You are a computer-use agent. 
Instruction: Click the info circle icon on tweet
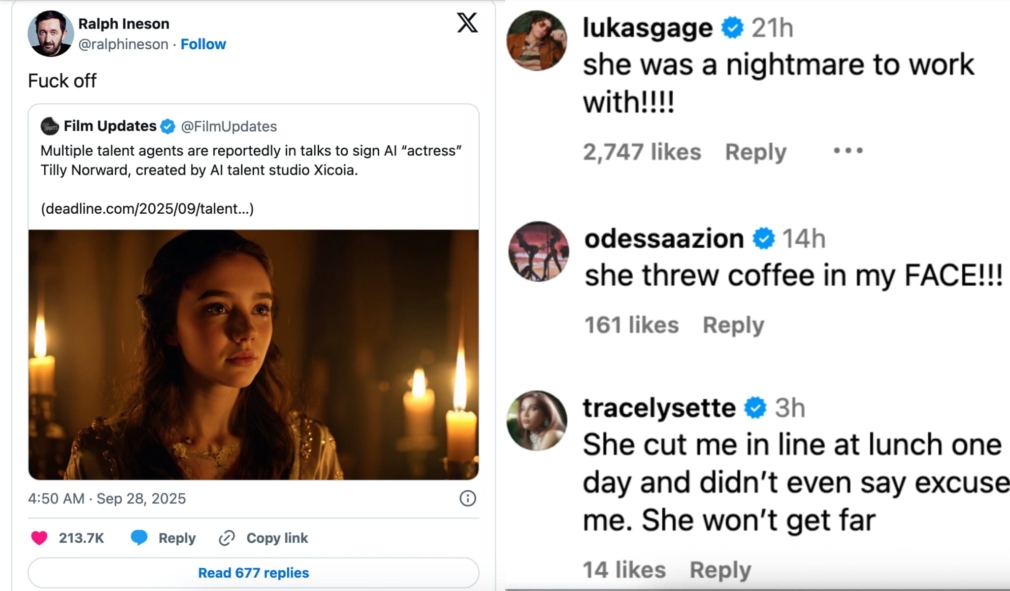click(x=467, y=498)
